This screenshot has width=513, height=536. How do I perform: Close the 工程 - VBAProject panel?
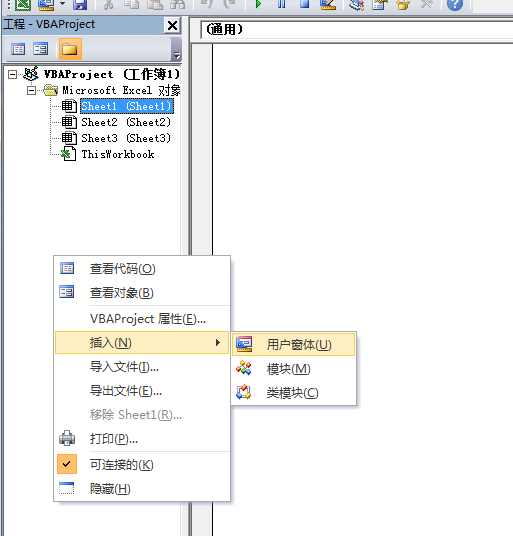pos(172,25)
